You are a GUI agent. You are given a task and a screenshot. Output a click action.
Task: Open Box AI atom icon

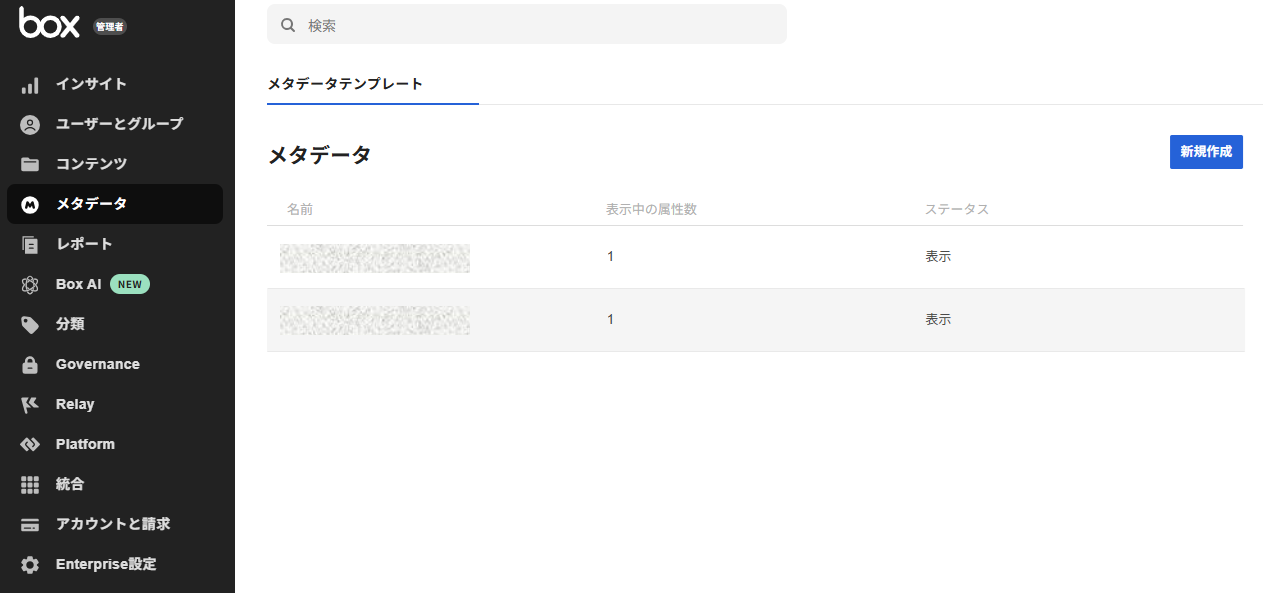30,285
